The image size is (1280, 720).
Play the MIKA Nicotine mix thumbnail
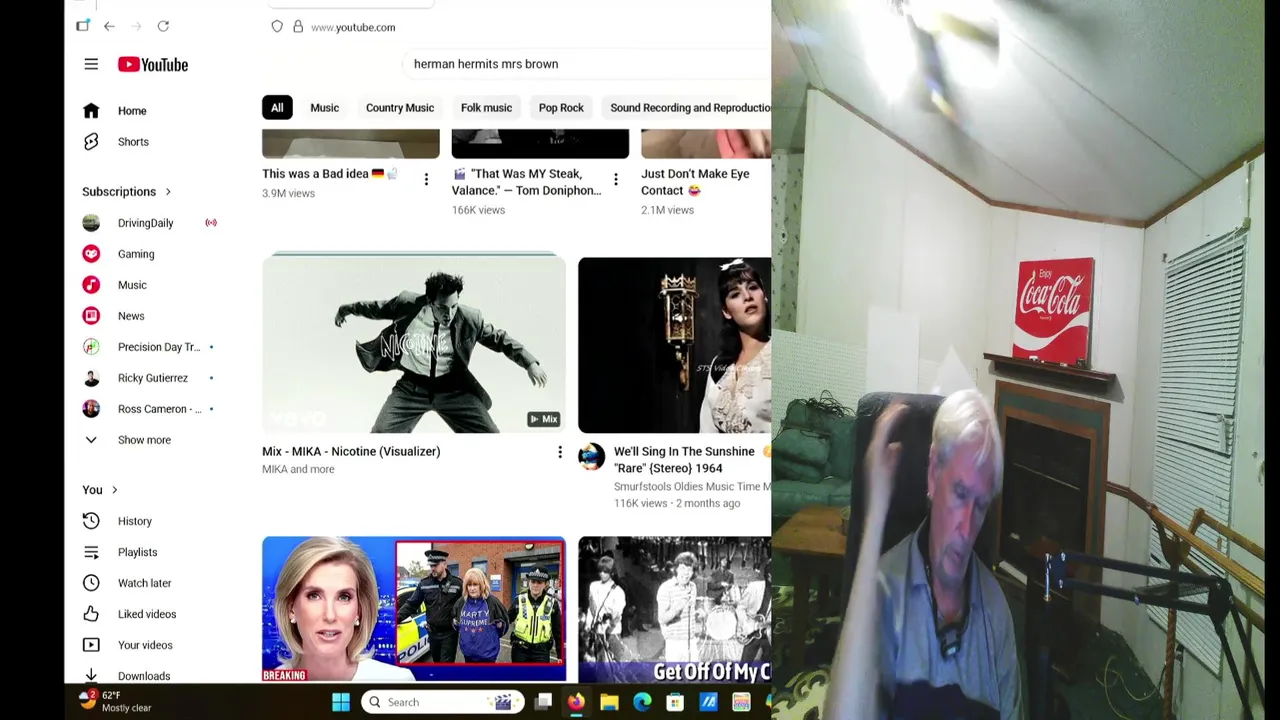tap(414, 345)
